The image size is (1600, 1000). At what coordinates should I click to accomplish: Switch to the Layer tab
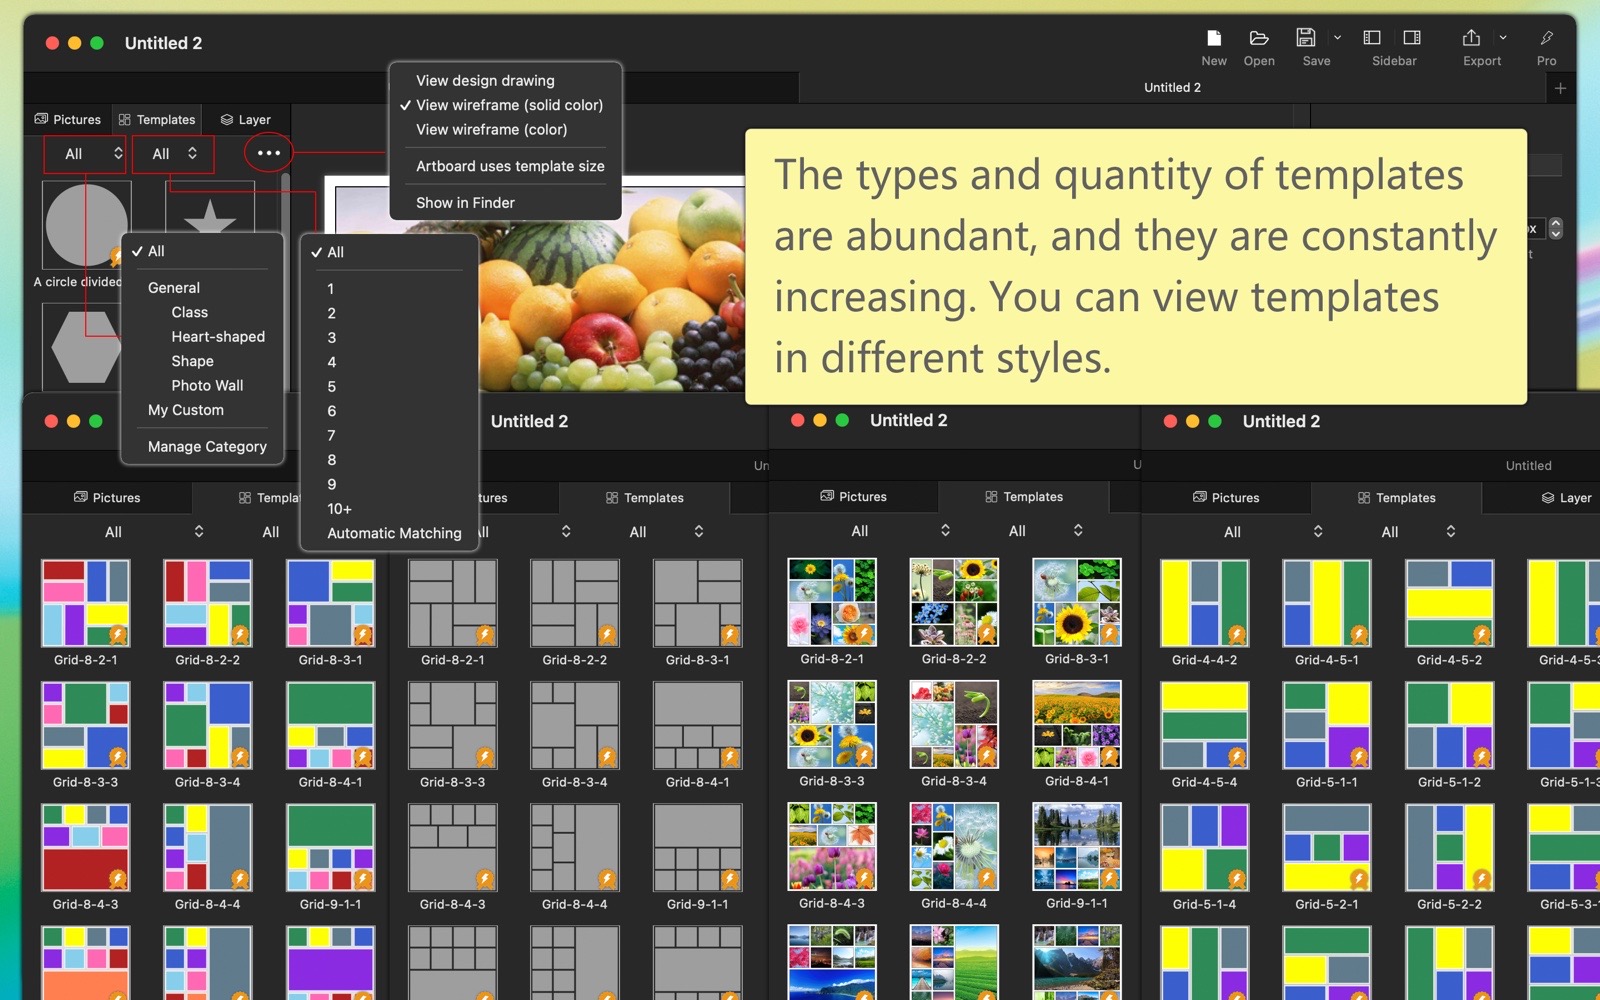[246, 120]
